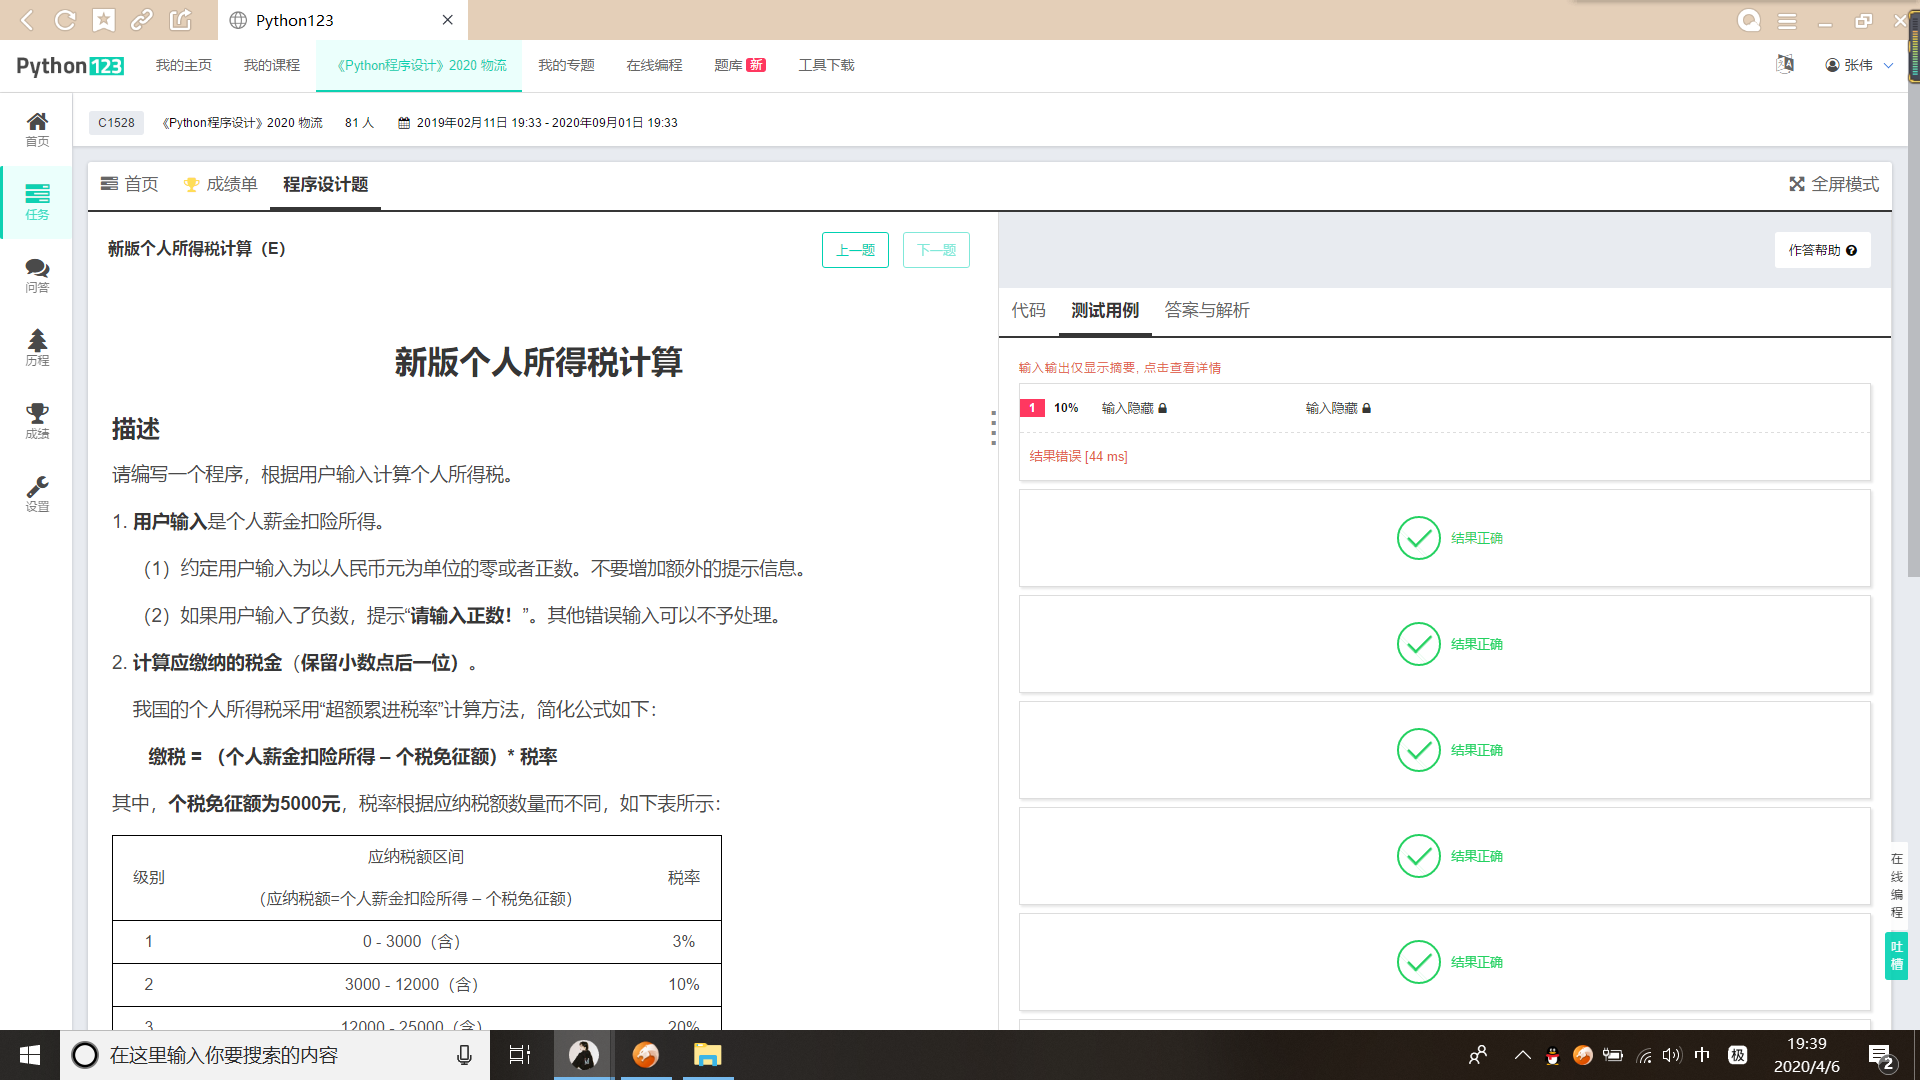The image size is (1920, 1080).
Task: Expand the 张伟 user dropdown
Action: pyautogui.click(x=1859, y=65)
